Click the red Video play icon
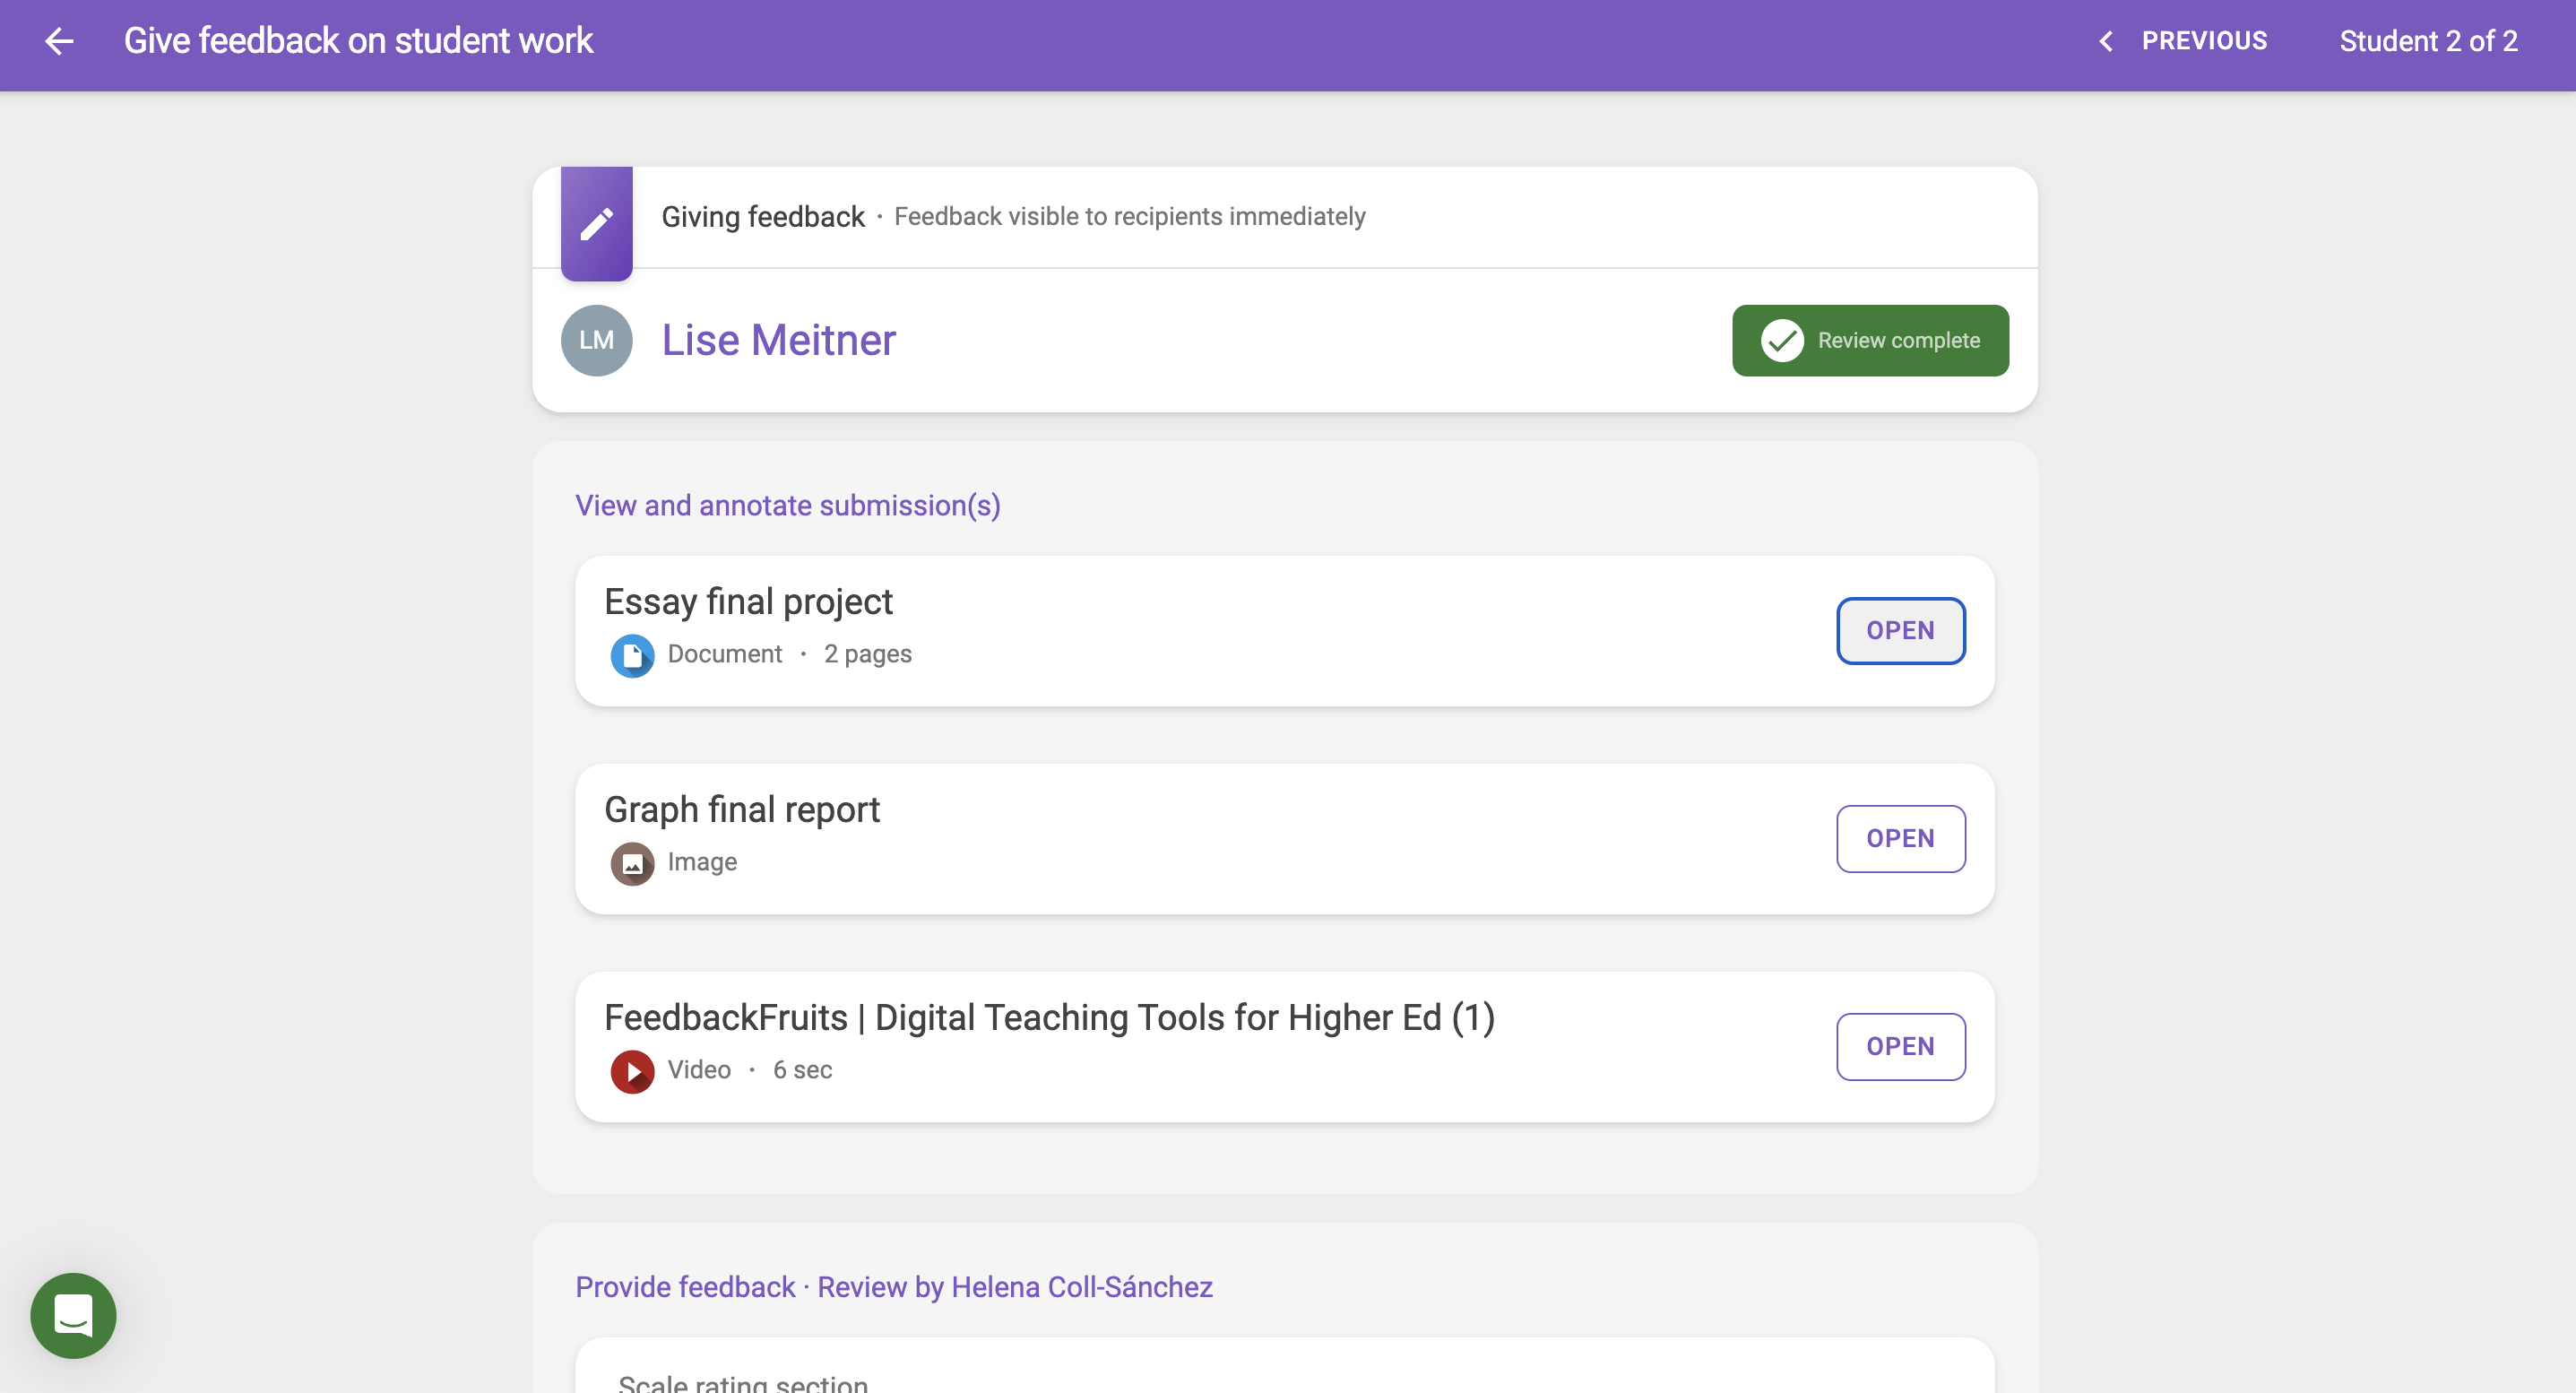The width and height of the screenshot is (2576, 1393). coord(632,1072)
